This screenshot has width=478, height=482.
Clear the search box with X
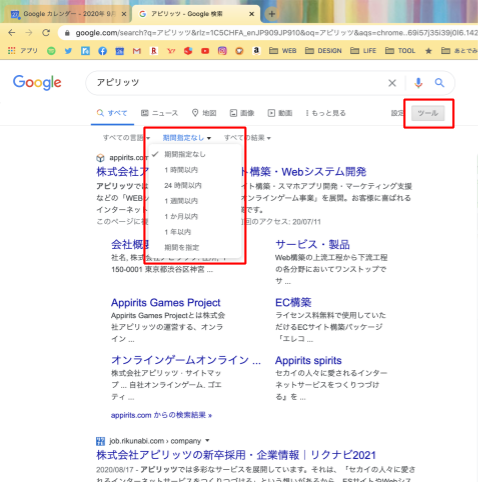(392, 83)
